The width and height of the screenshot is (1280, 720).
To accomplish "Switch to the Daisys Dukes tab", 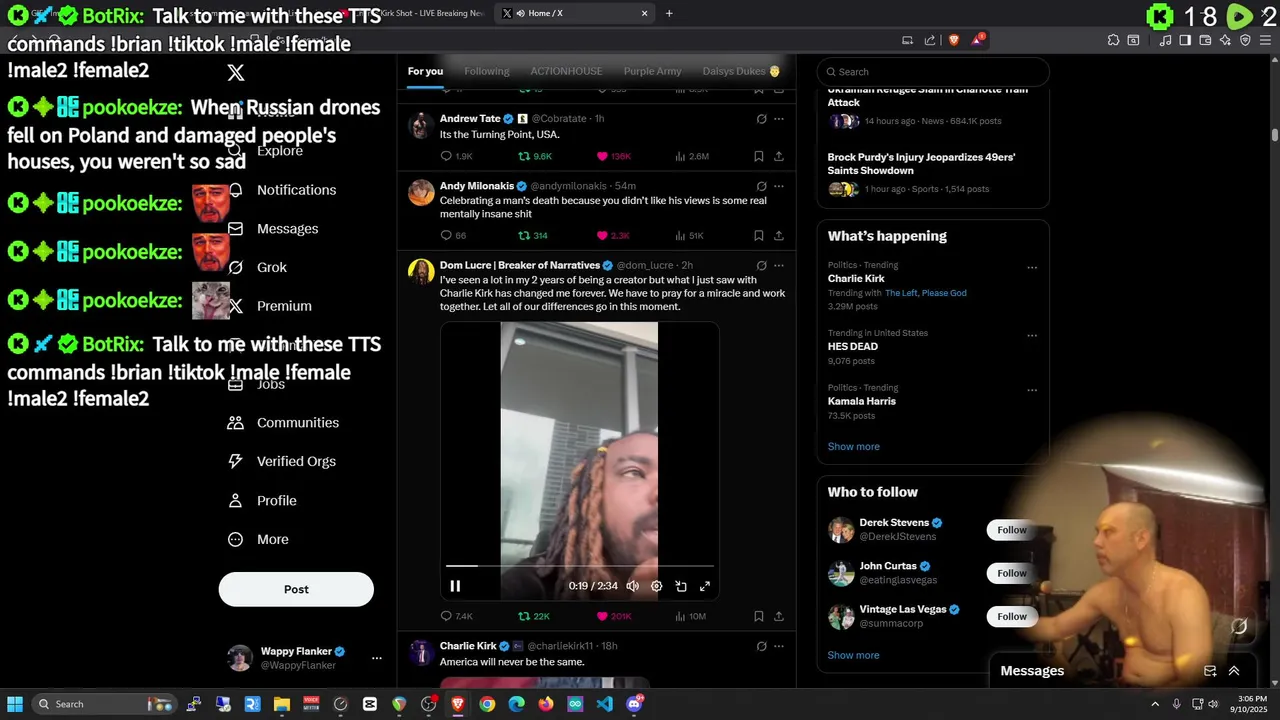I will tap(741, 71).
